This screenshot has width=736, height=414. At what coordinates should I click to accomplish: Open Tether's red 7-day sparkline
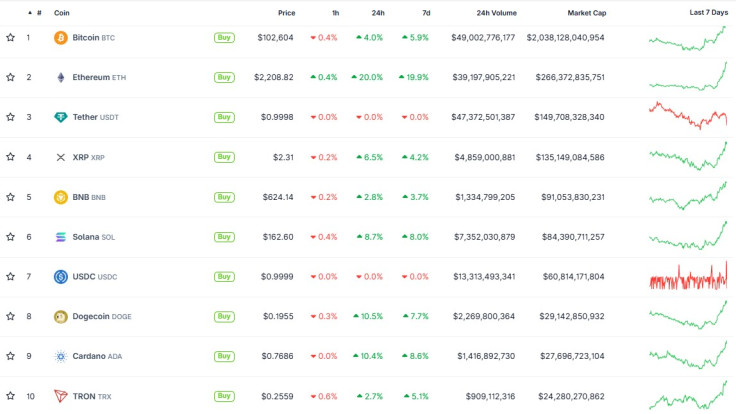point(688,115)
